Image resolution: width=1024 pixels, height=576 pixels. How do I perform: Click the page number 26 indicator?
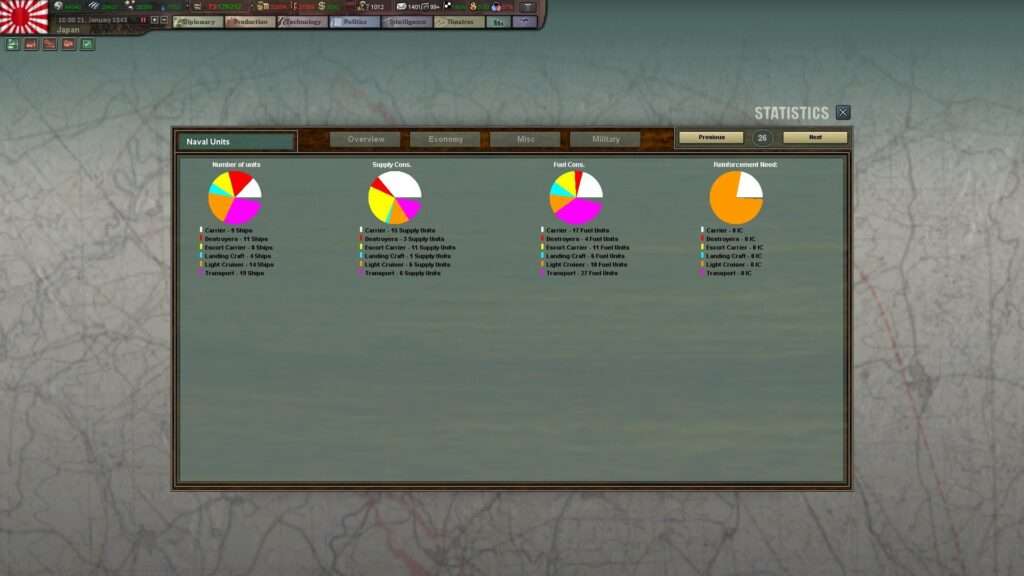pyautogui.click(x=762, y=138)
